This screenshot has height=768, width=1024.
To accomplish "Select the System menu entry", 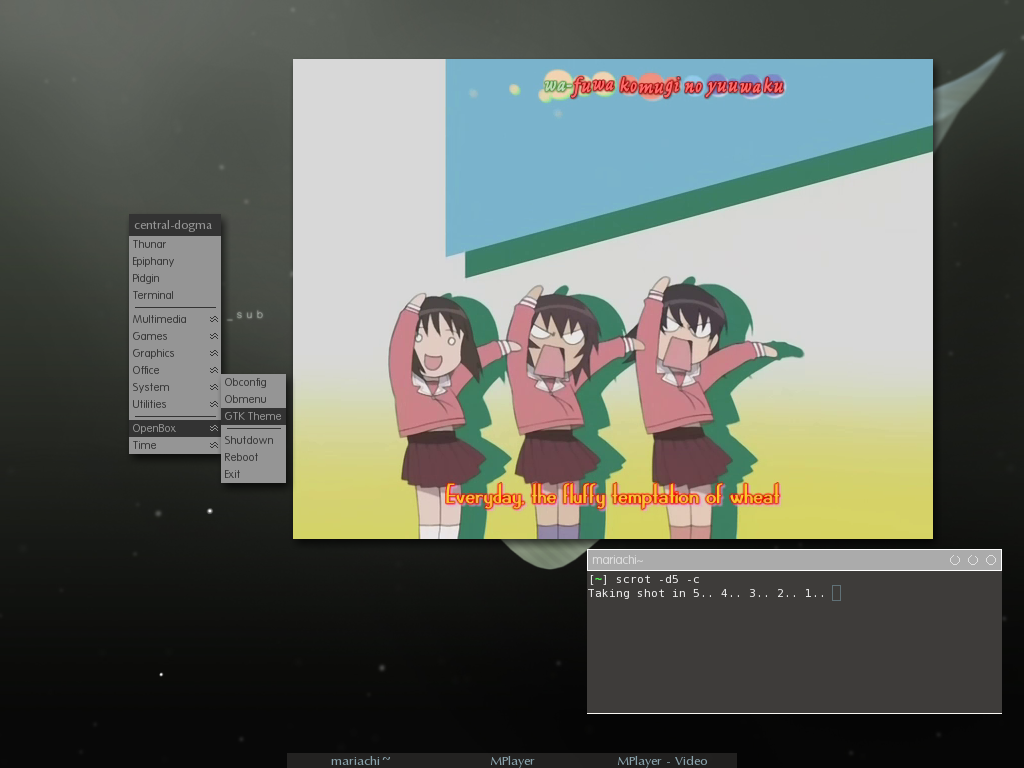I will click(x=174, y=387).
